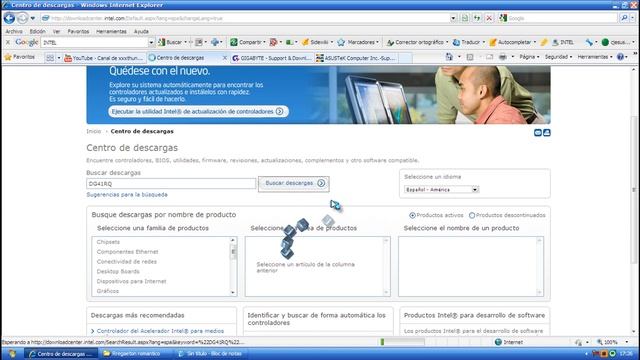The height and width of the screenshot is (360, 640).
Task: Open the Ayuda menu
Action: pyautogui.click(x=141, y=31)
